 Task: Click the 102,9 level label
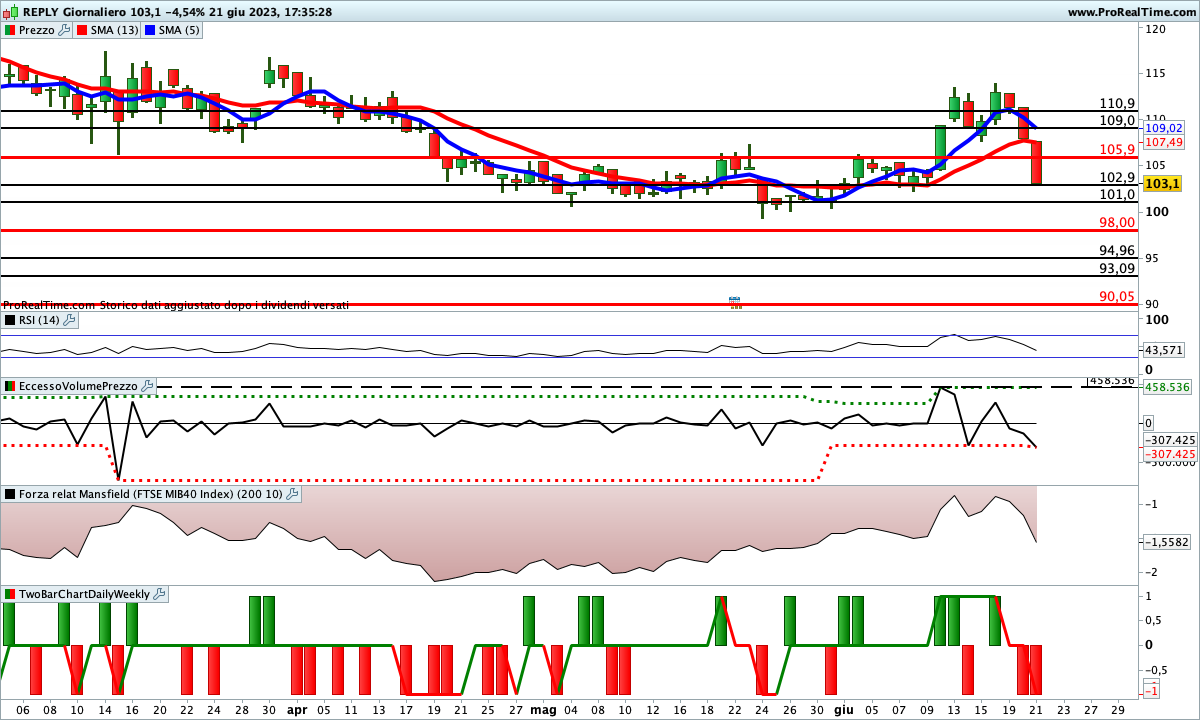(1117, 177)
